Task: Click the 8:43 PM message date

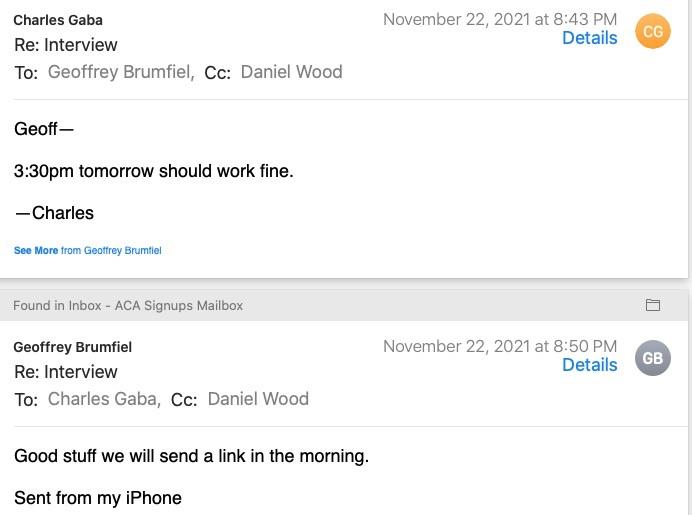Action: click(x=500, y=19)
